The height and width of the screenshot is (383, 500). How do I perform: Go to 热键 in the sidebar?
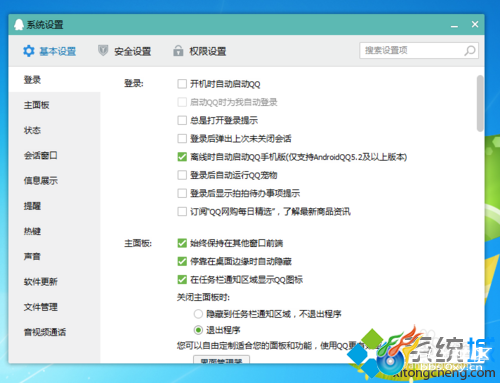tap(54, 231)
